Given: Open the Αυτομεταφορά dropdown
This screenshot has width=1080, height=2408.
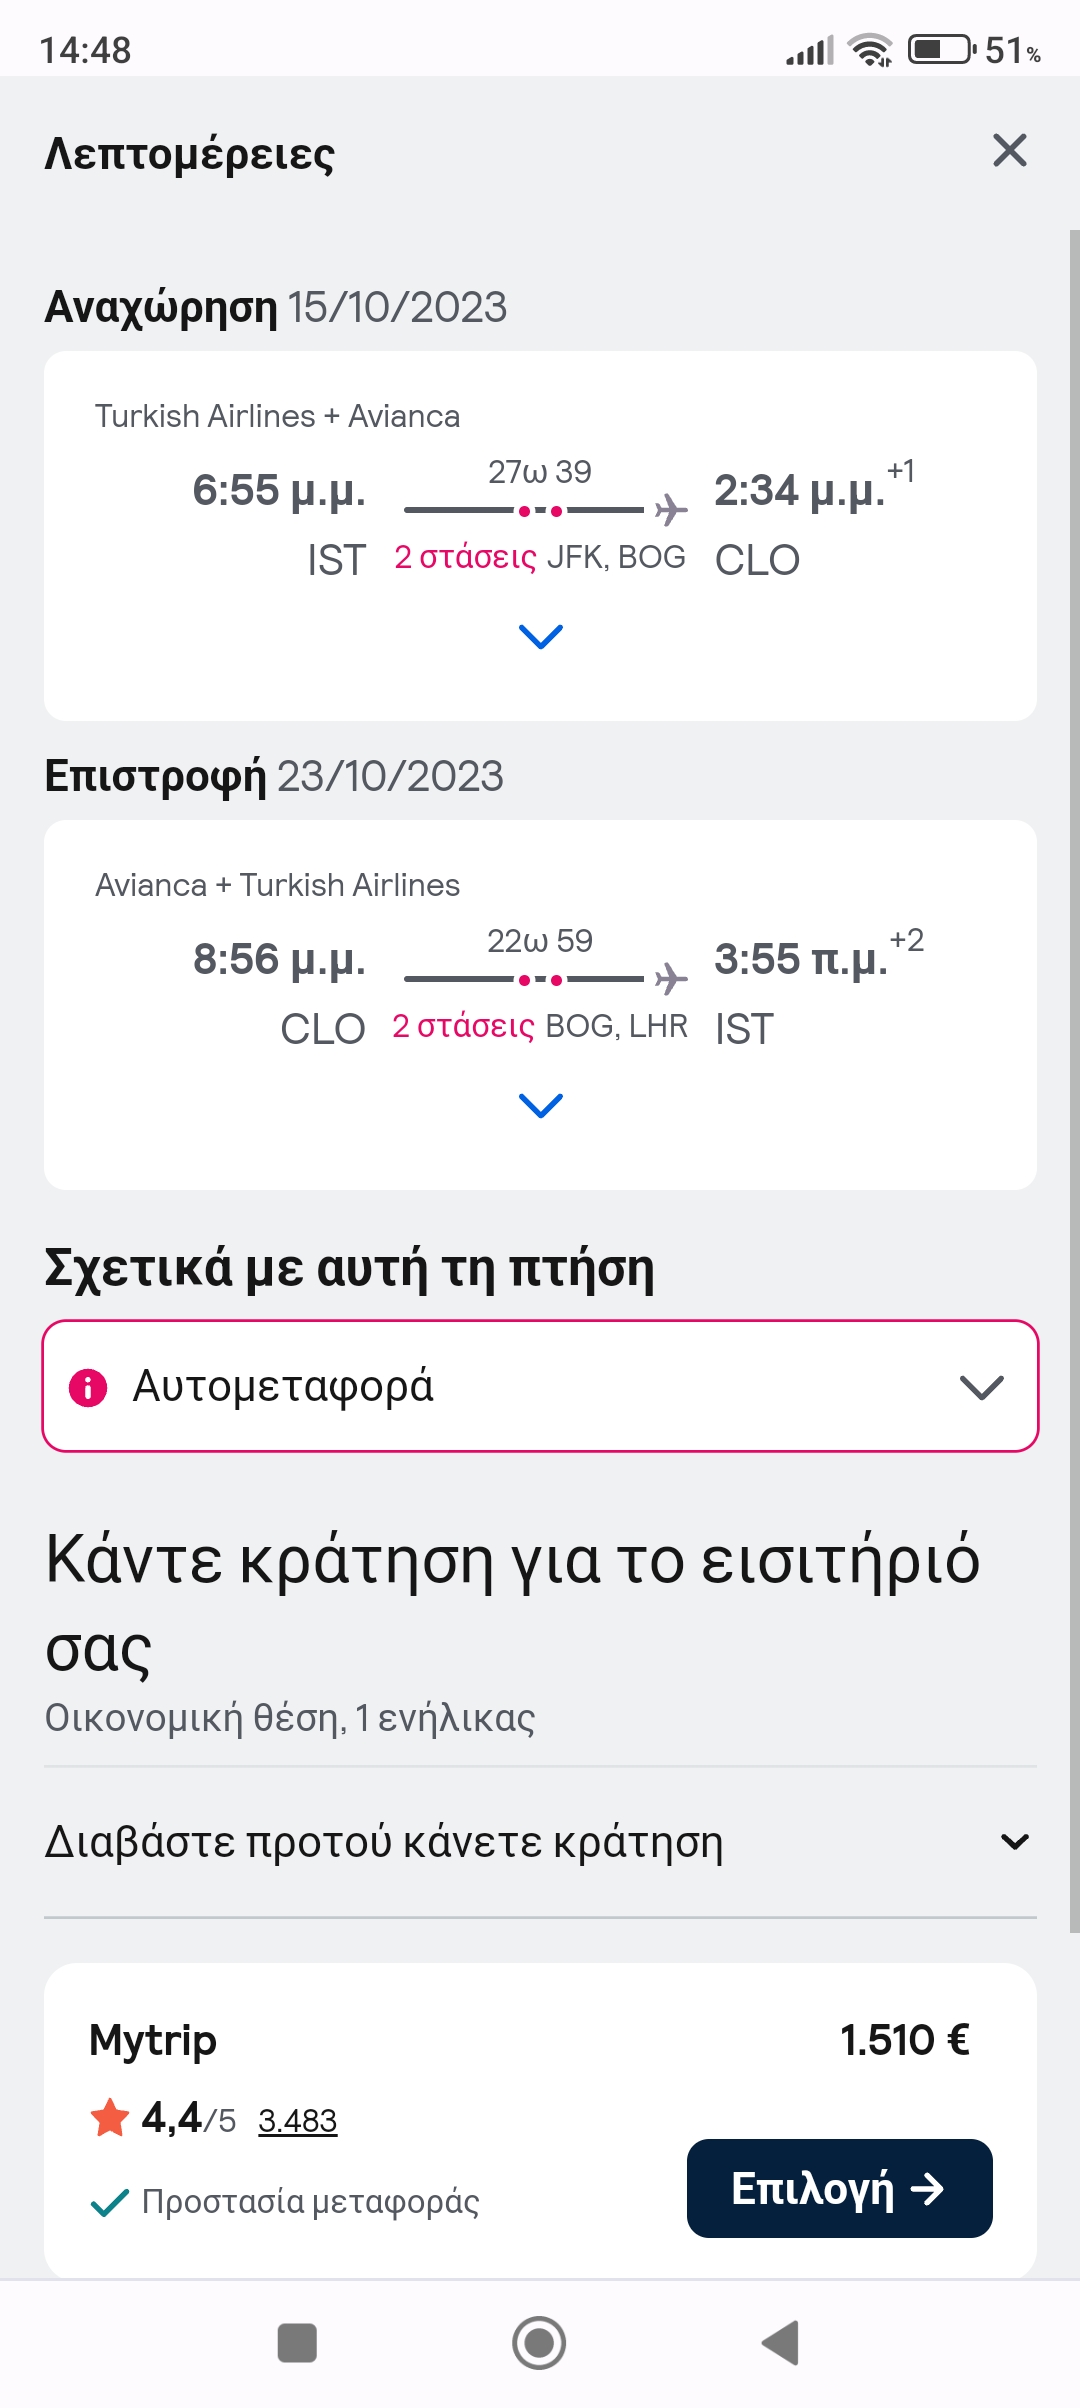Looking at the screenshot, I should point(981,1387).
